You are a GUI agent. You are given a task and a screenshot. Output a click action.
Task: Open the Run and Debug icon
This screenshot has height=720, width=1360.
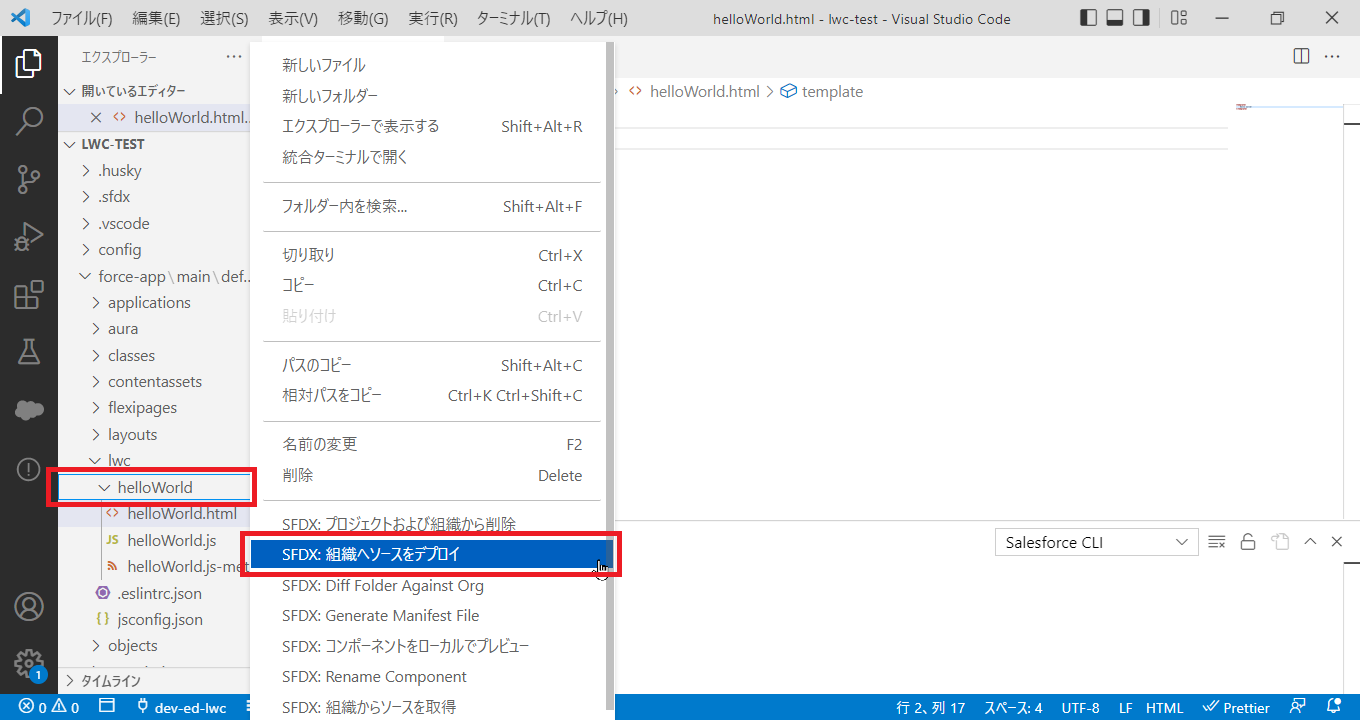(x=29, y=237)
